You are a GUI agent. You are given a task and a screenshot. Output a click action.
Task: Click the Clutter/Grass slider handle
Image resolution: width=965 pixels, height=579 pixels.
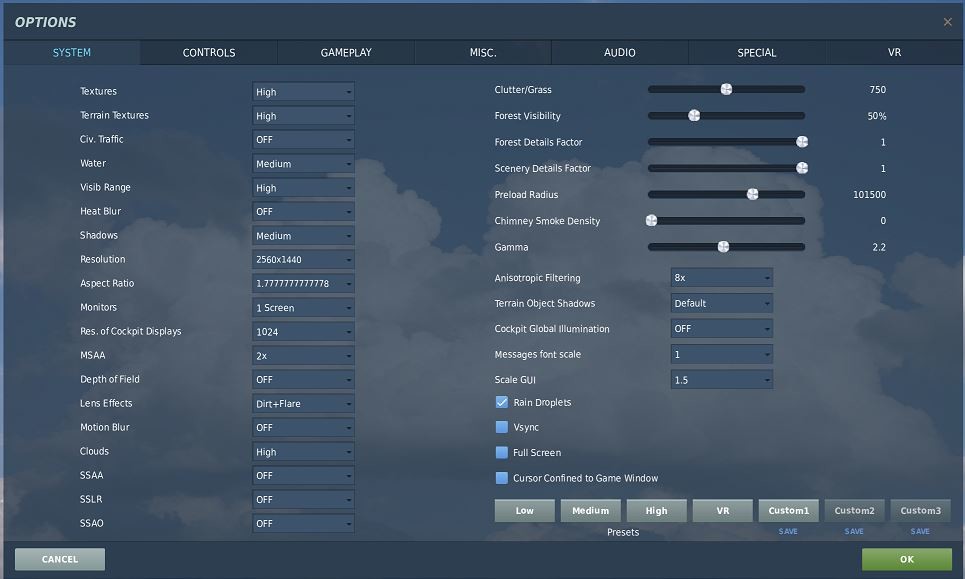coord(726,89)
